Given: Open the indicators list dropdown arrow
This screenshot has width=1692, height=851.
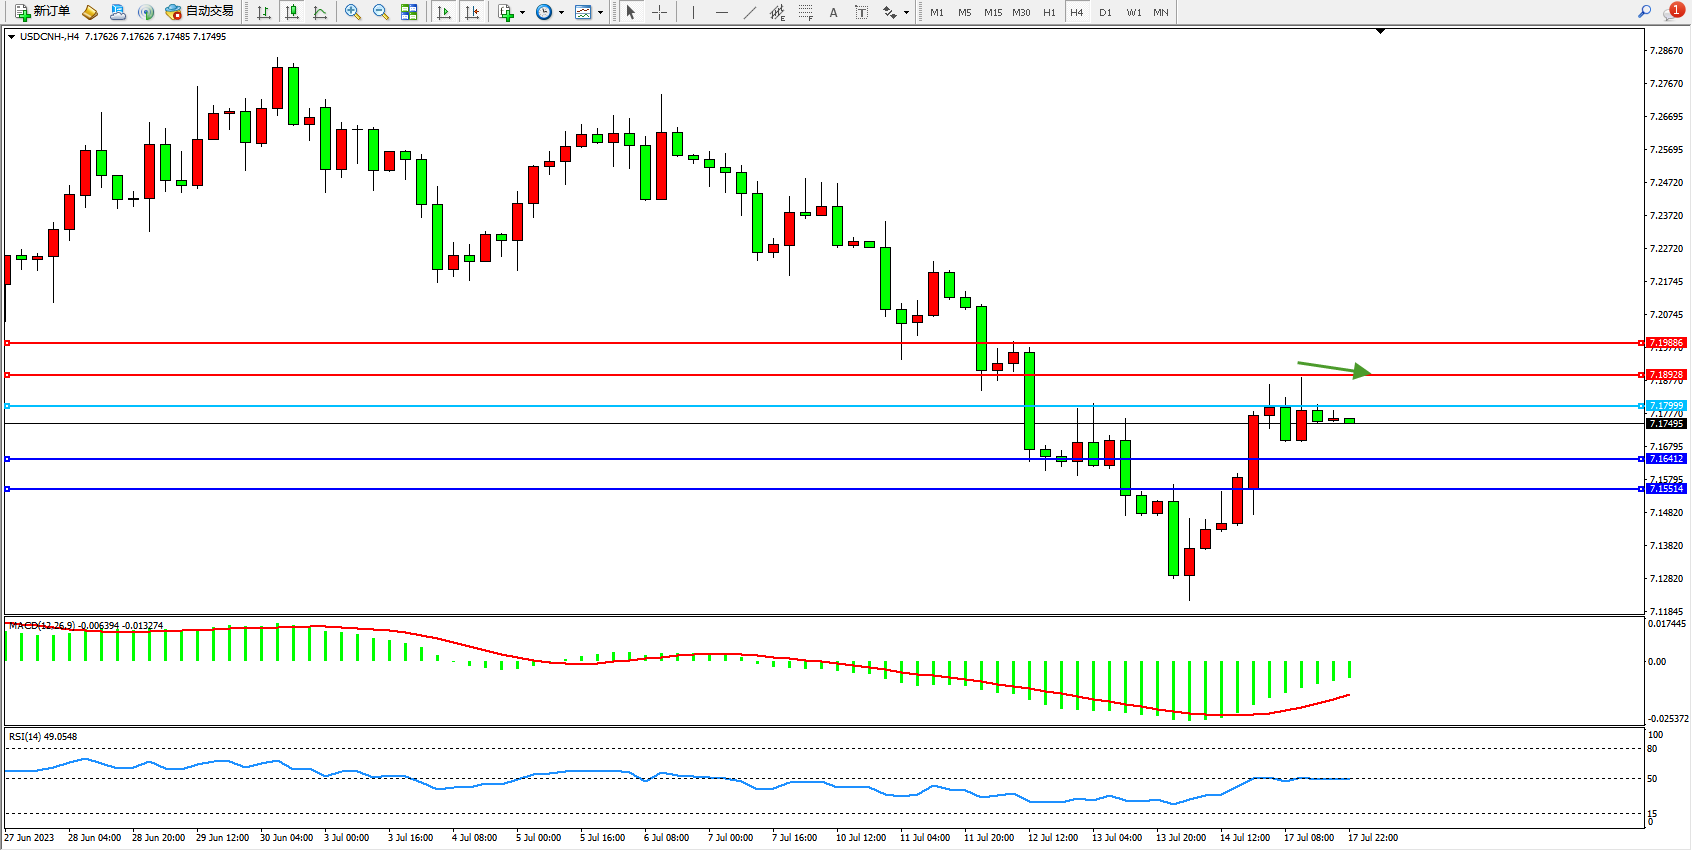Looking at the screenshot, I should (x=522, y=13).
